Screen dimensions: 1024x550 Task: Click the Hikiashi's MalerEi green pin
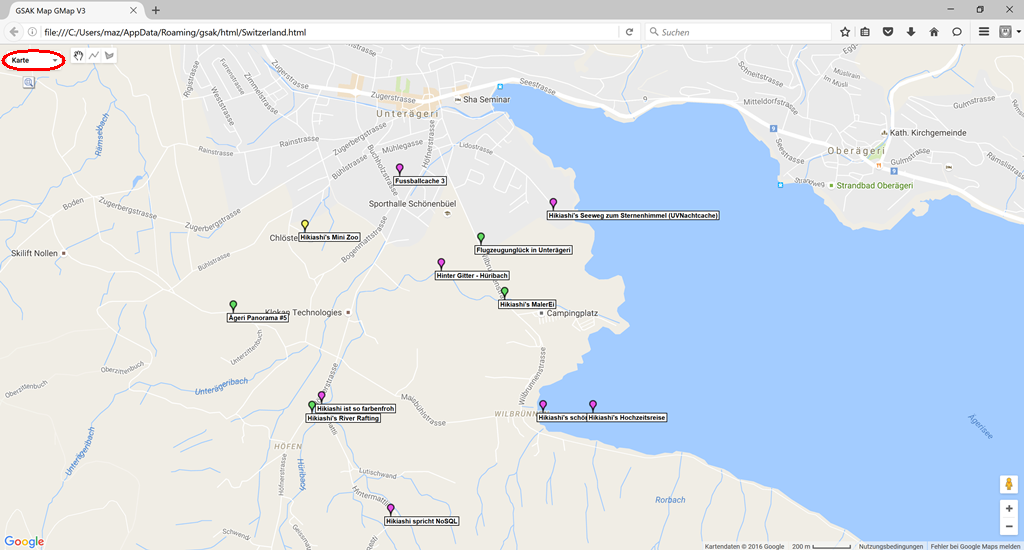tap(504, 292)
